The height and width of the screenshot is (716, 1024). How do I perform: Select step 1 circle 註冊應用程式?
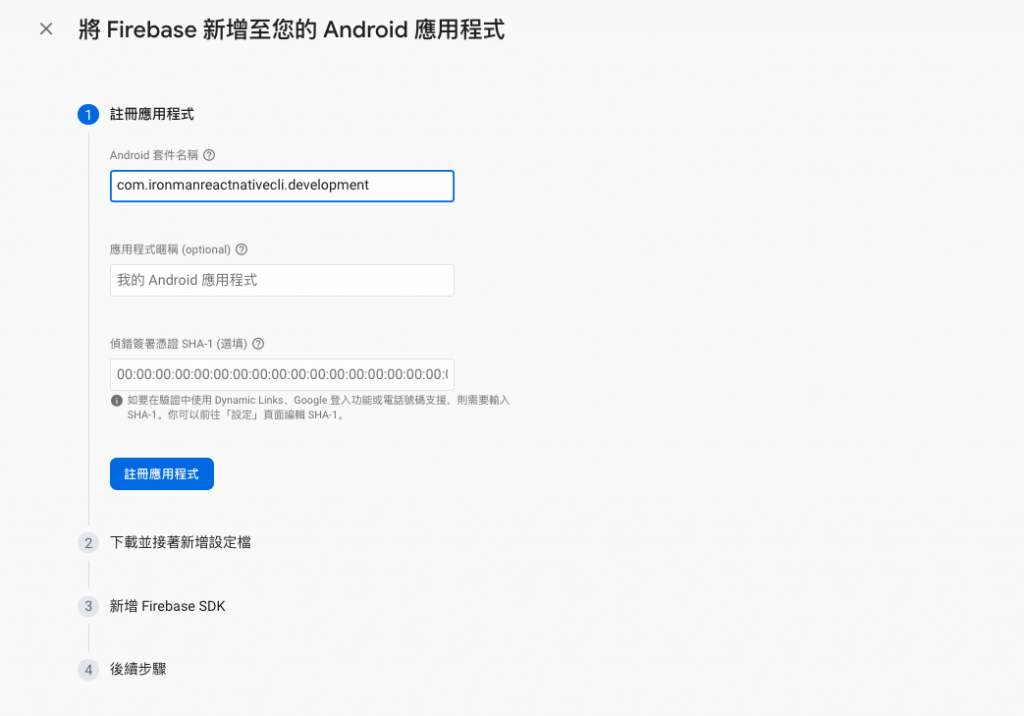pyautogui.click(x=88, y=115)
